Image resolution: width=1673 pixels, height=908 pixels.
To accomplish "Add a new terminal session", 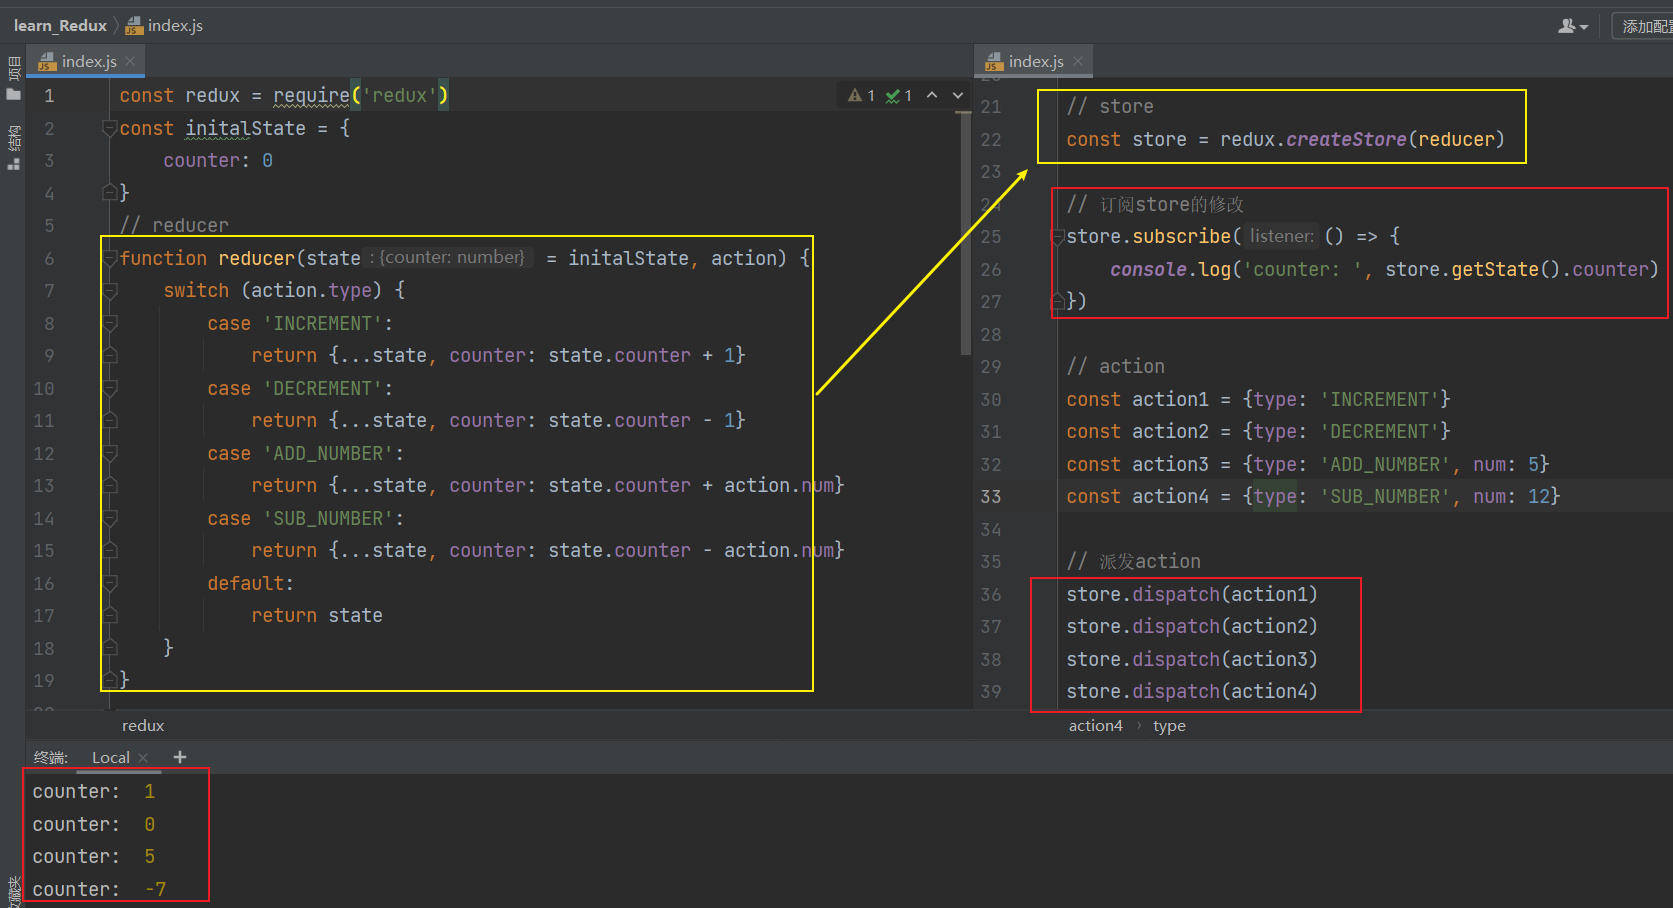I will point(180,757).
